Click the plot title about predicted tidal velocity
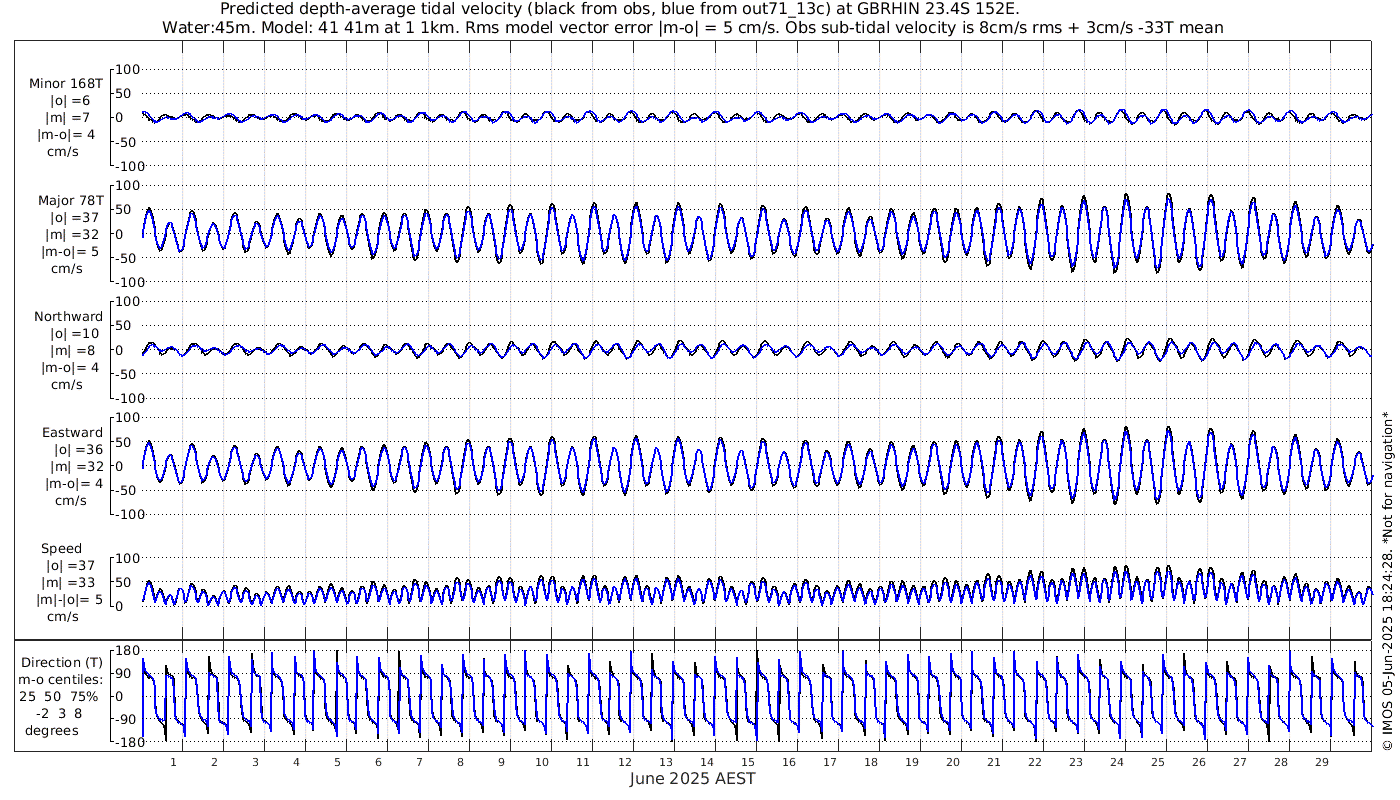This screenshot has width=1400, height=800. click(620, 10)
